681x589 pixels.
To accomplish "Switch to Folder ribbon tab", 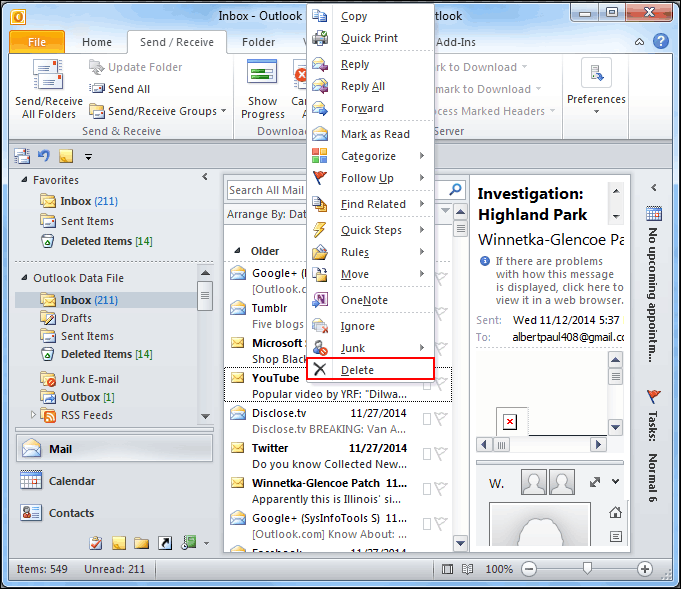I will 258,42.
